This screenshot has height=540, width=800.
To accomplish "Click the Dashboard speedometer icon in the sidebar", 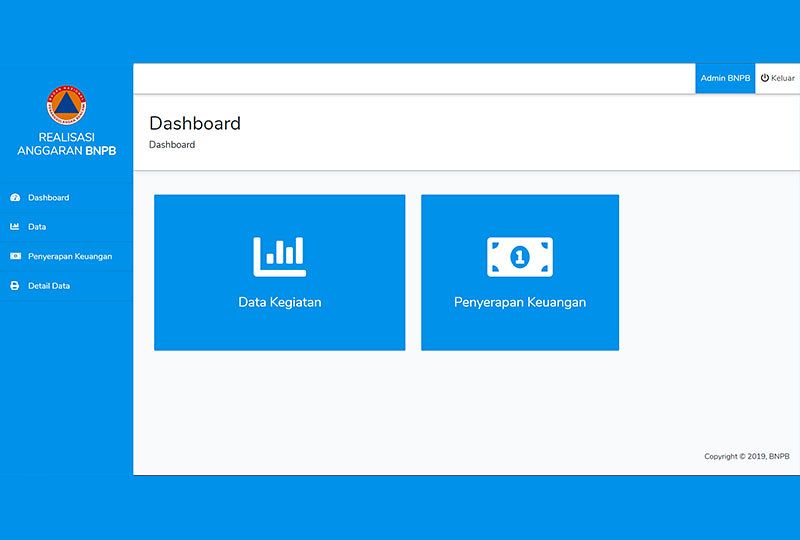I will click(15, 198).
